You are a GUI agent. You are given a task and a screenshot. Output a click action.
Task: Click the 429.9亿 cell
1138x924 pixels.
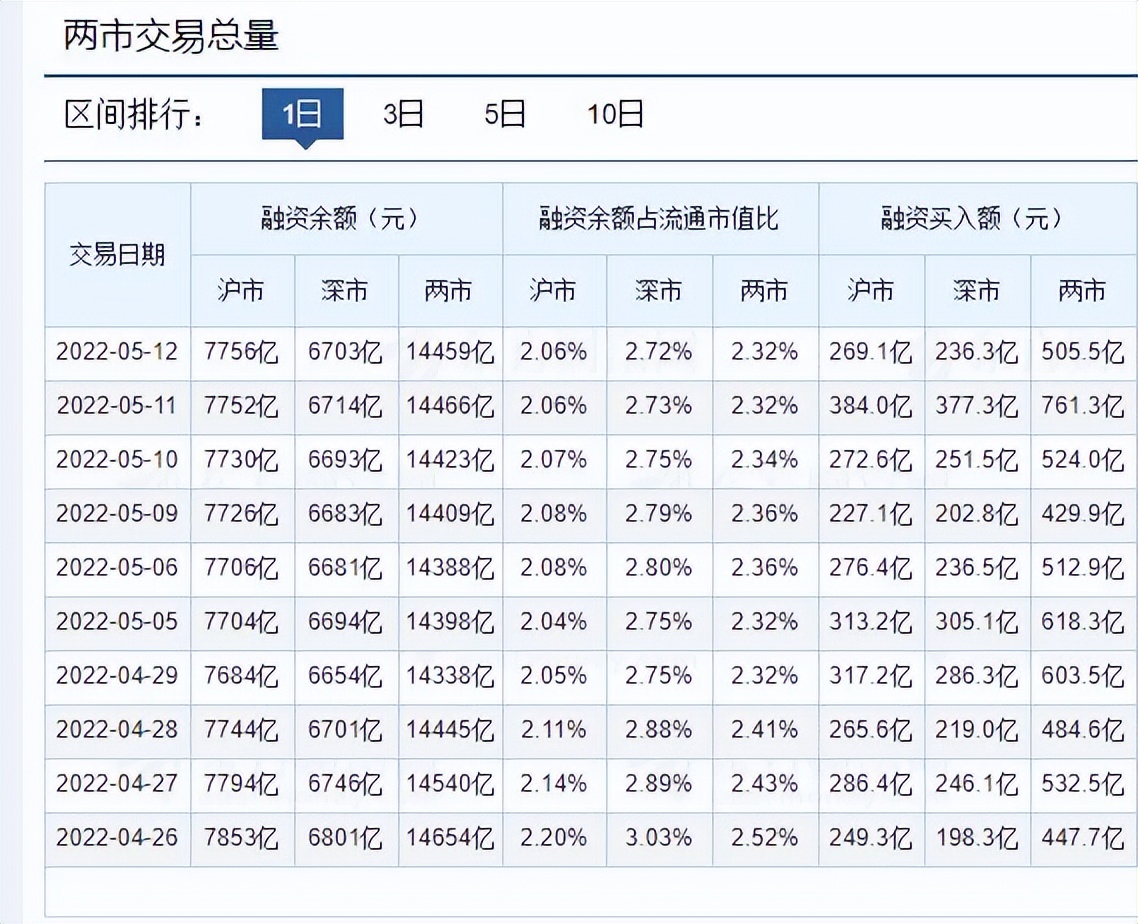tap(1083, 515)
